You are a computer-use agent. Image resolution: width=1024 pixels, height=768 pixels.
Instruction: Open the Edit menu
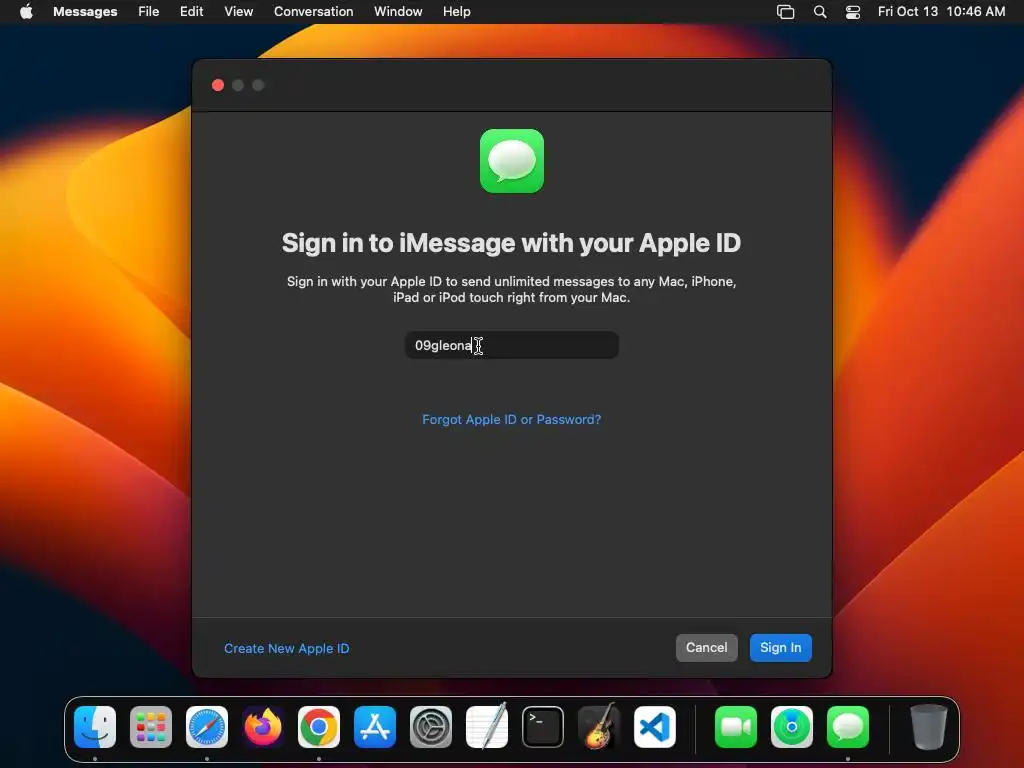tap(191, 11)
